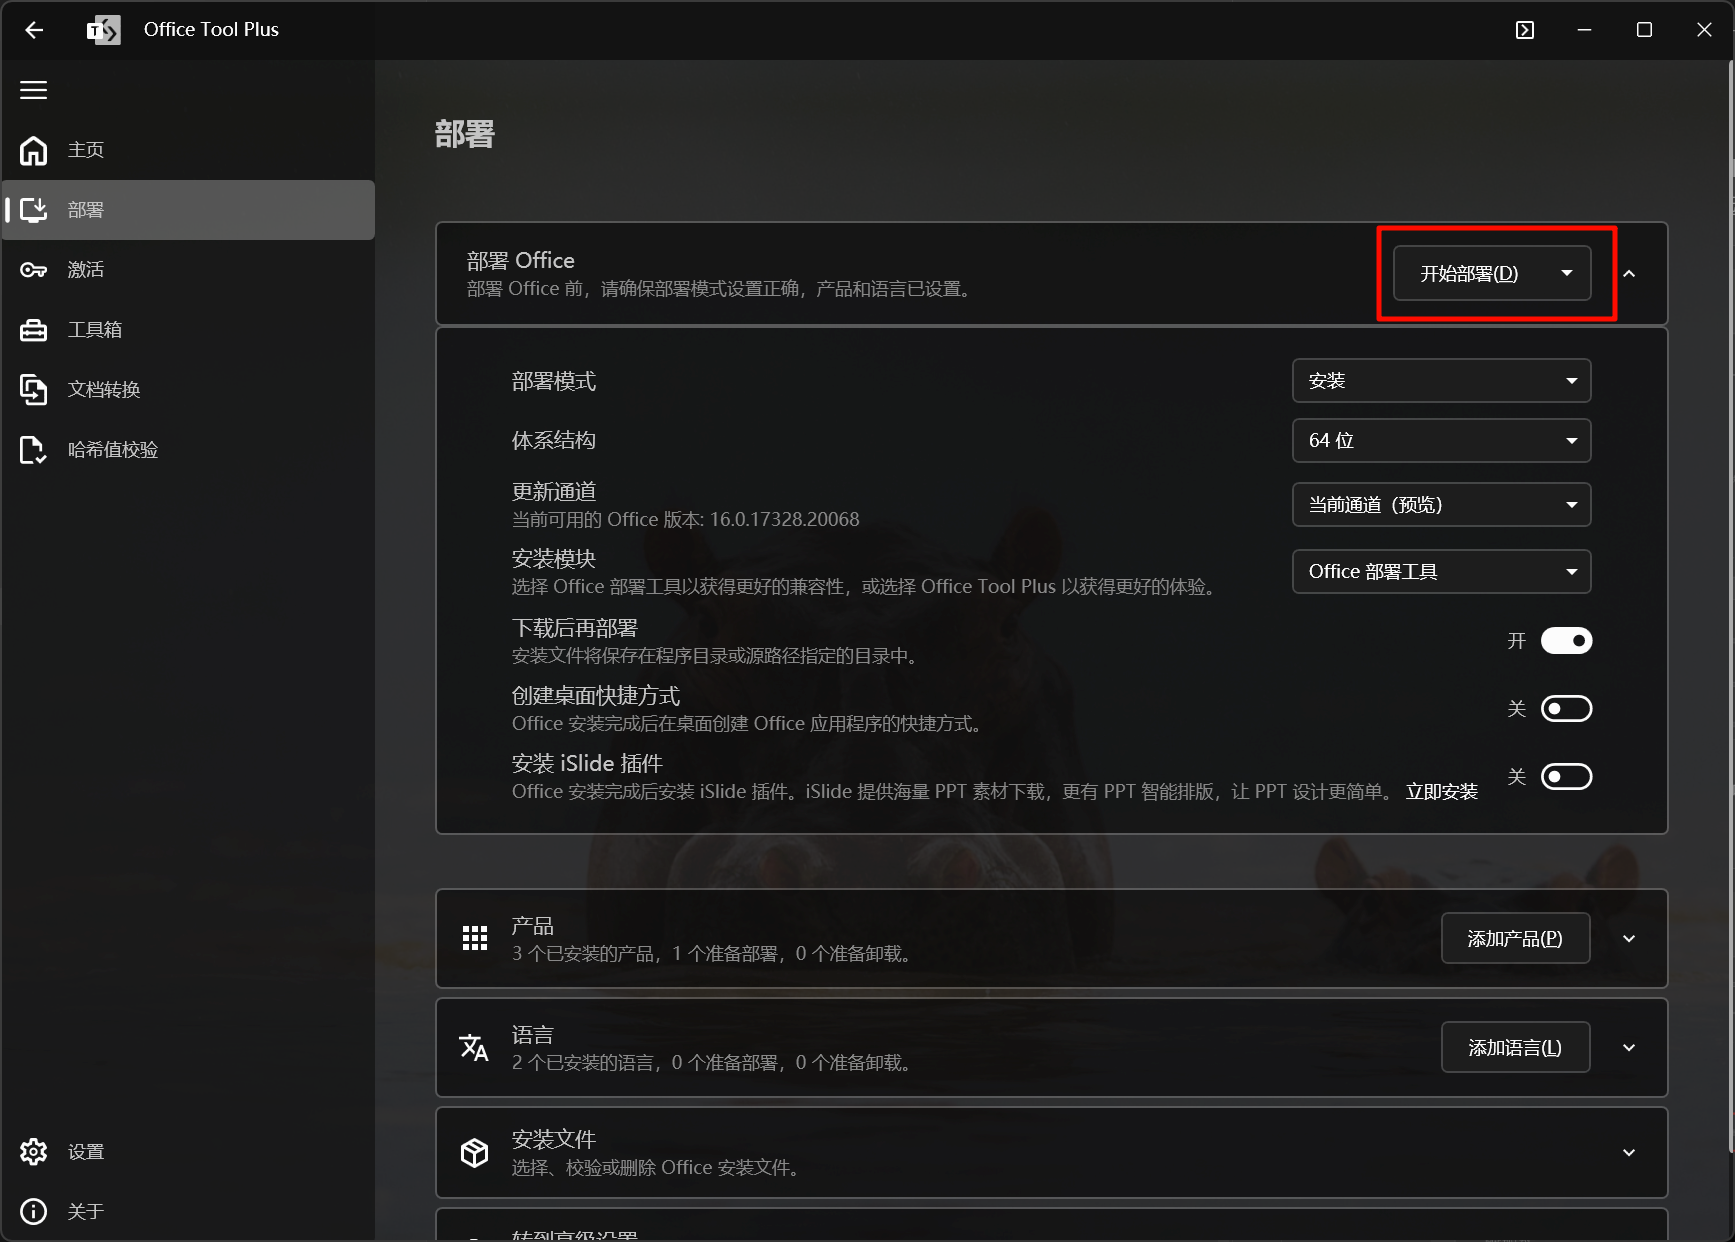Open the 更新通道 dropdown
This screenshot has height=1242, width=1735.
1441,505
